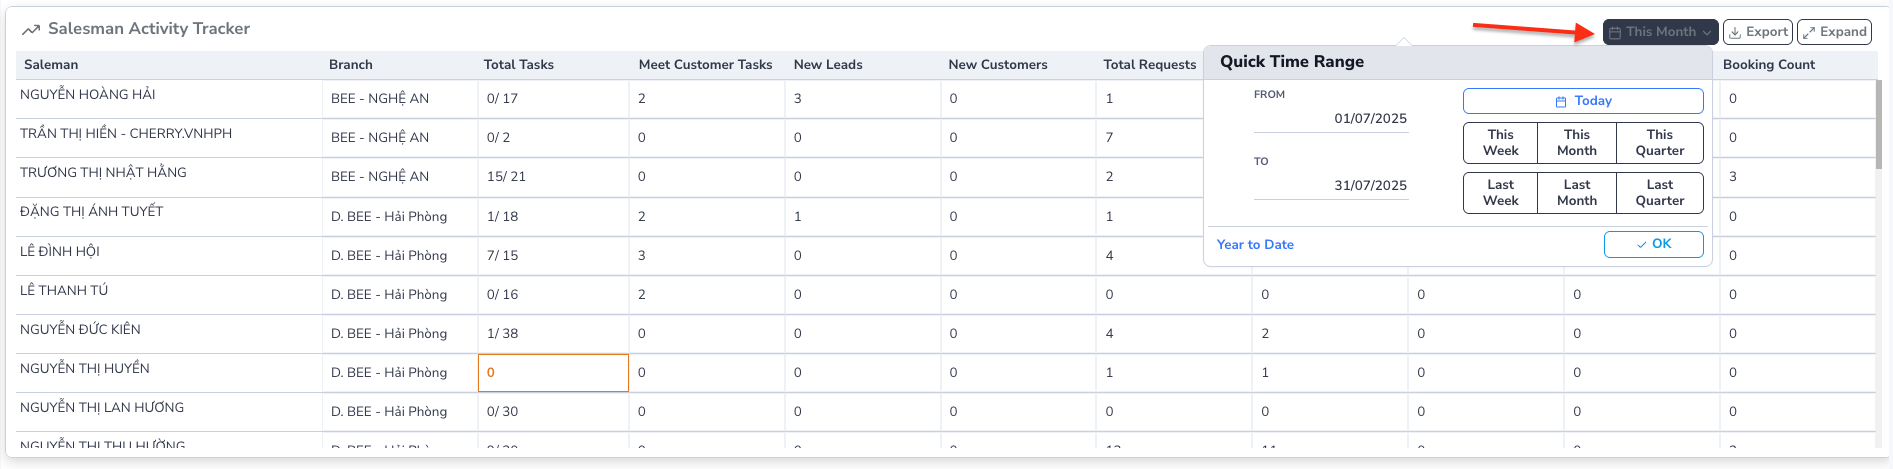Click Total Requests value 7 for TRẦN THỊ HIỀN

pos(1109,138)
